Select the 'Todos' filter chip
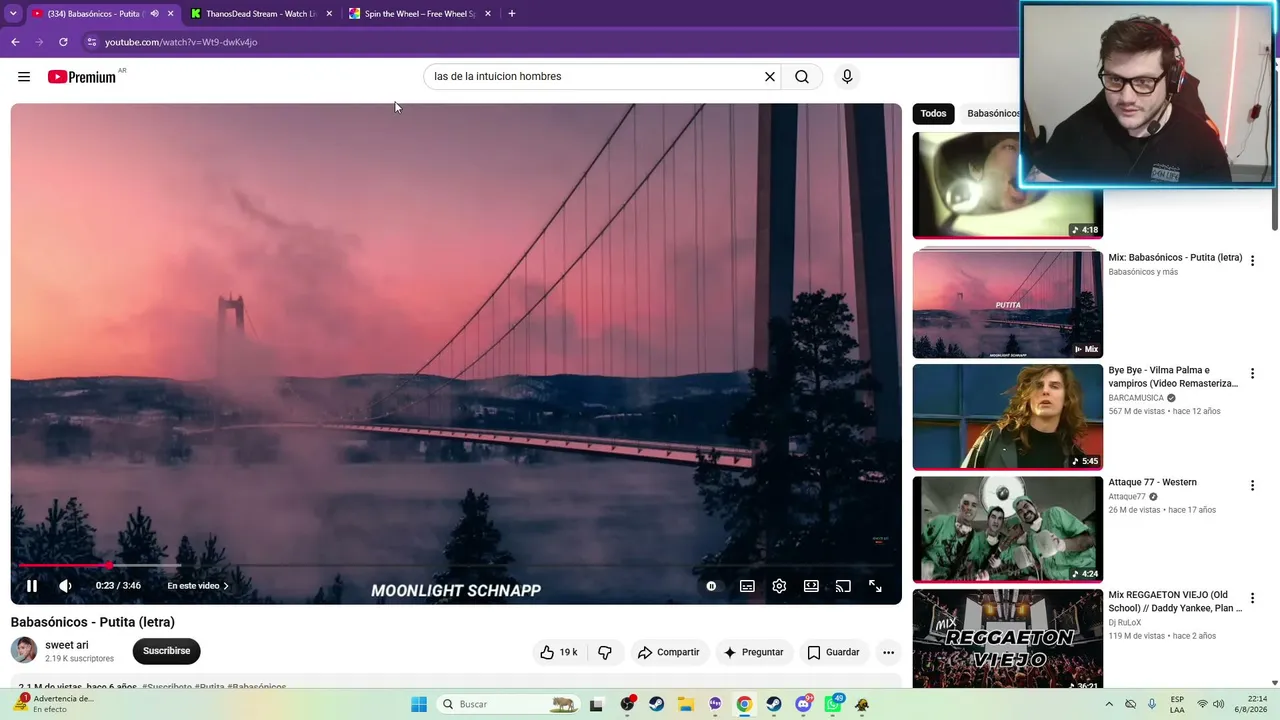Screen dimensions: 1280x720 click(933, 114)
